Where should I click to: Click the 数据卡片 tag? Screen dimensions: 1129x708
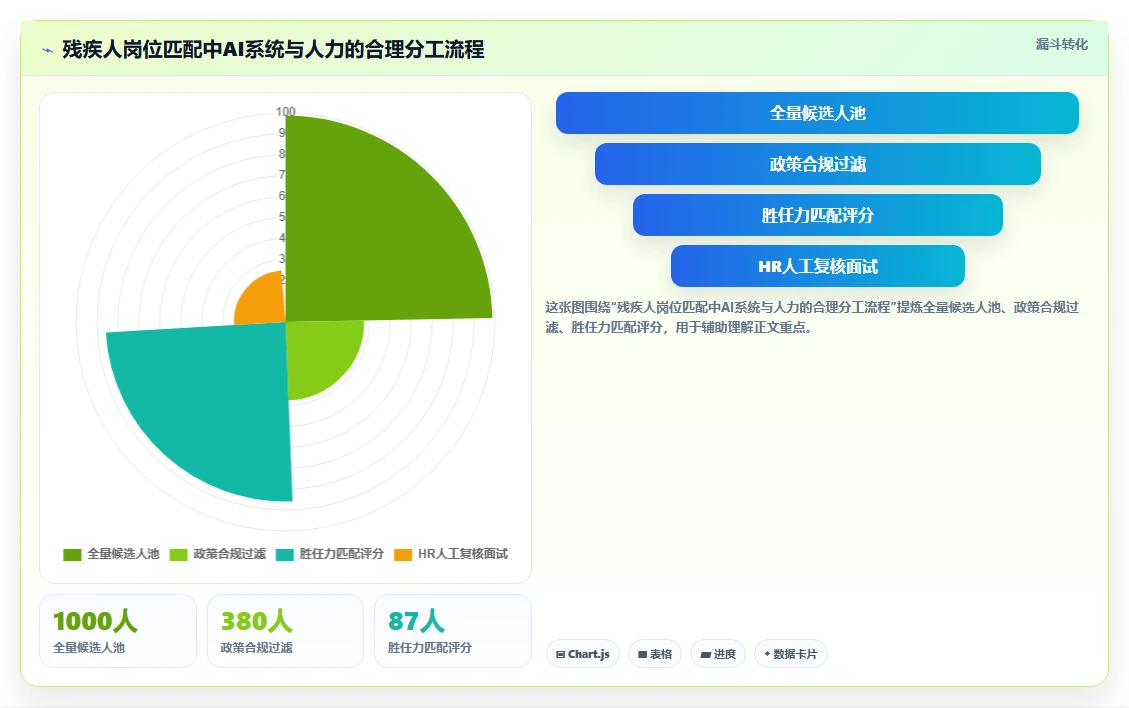click(791, 654)
